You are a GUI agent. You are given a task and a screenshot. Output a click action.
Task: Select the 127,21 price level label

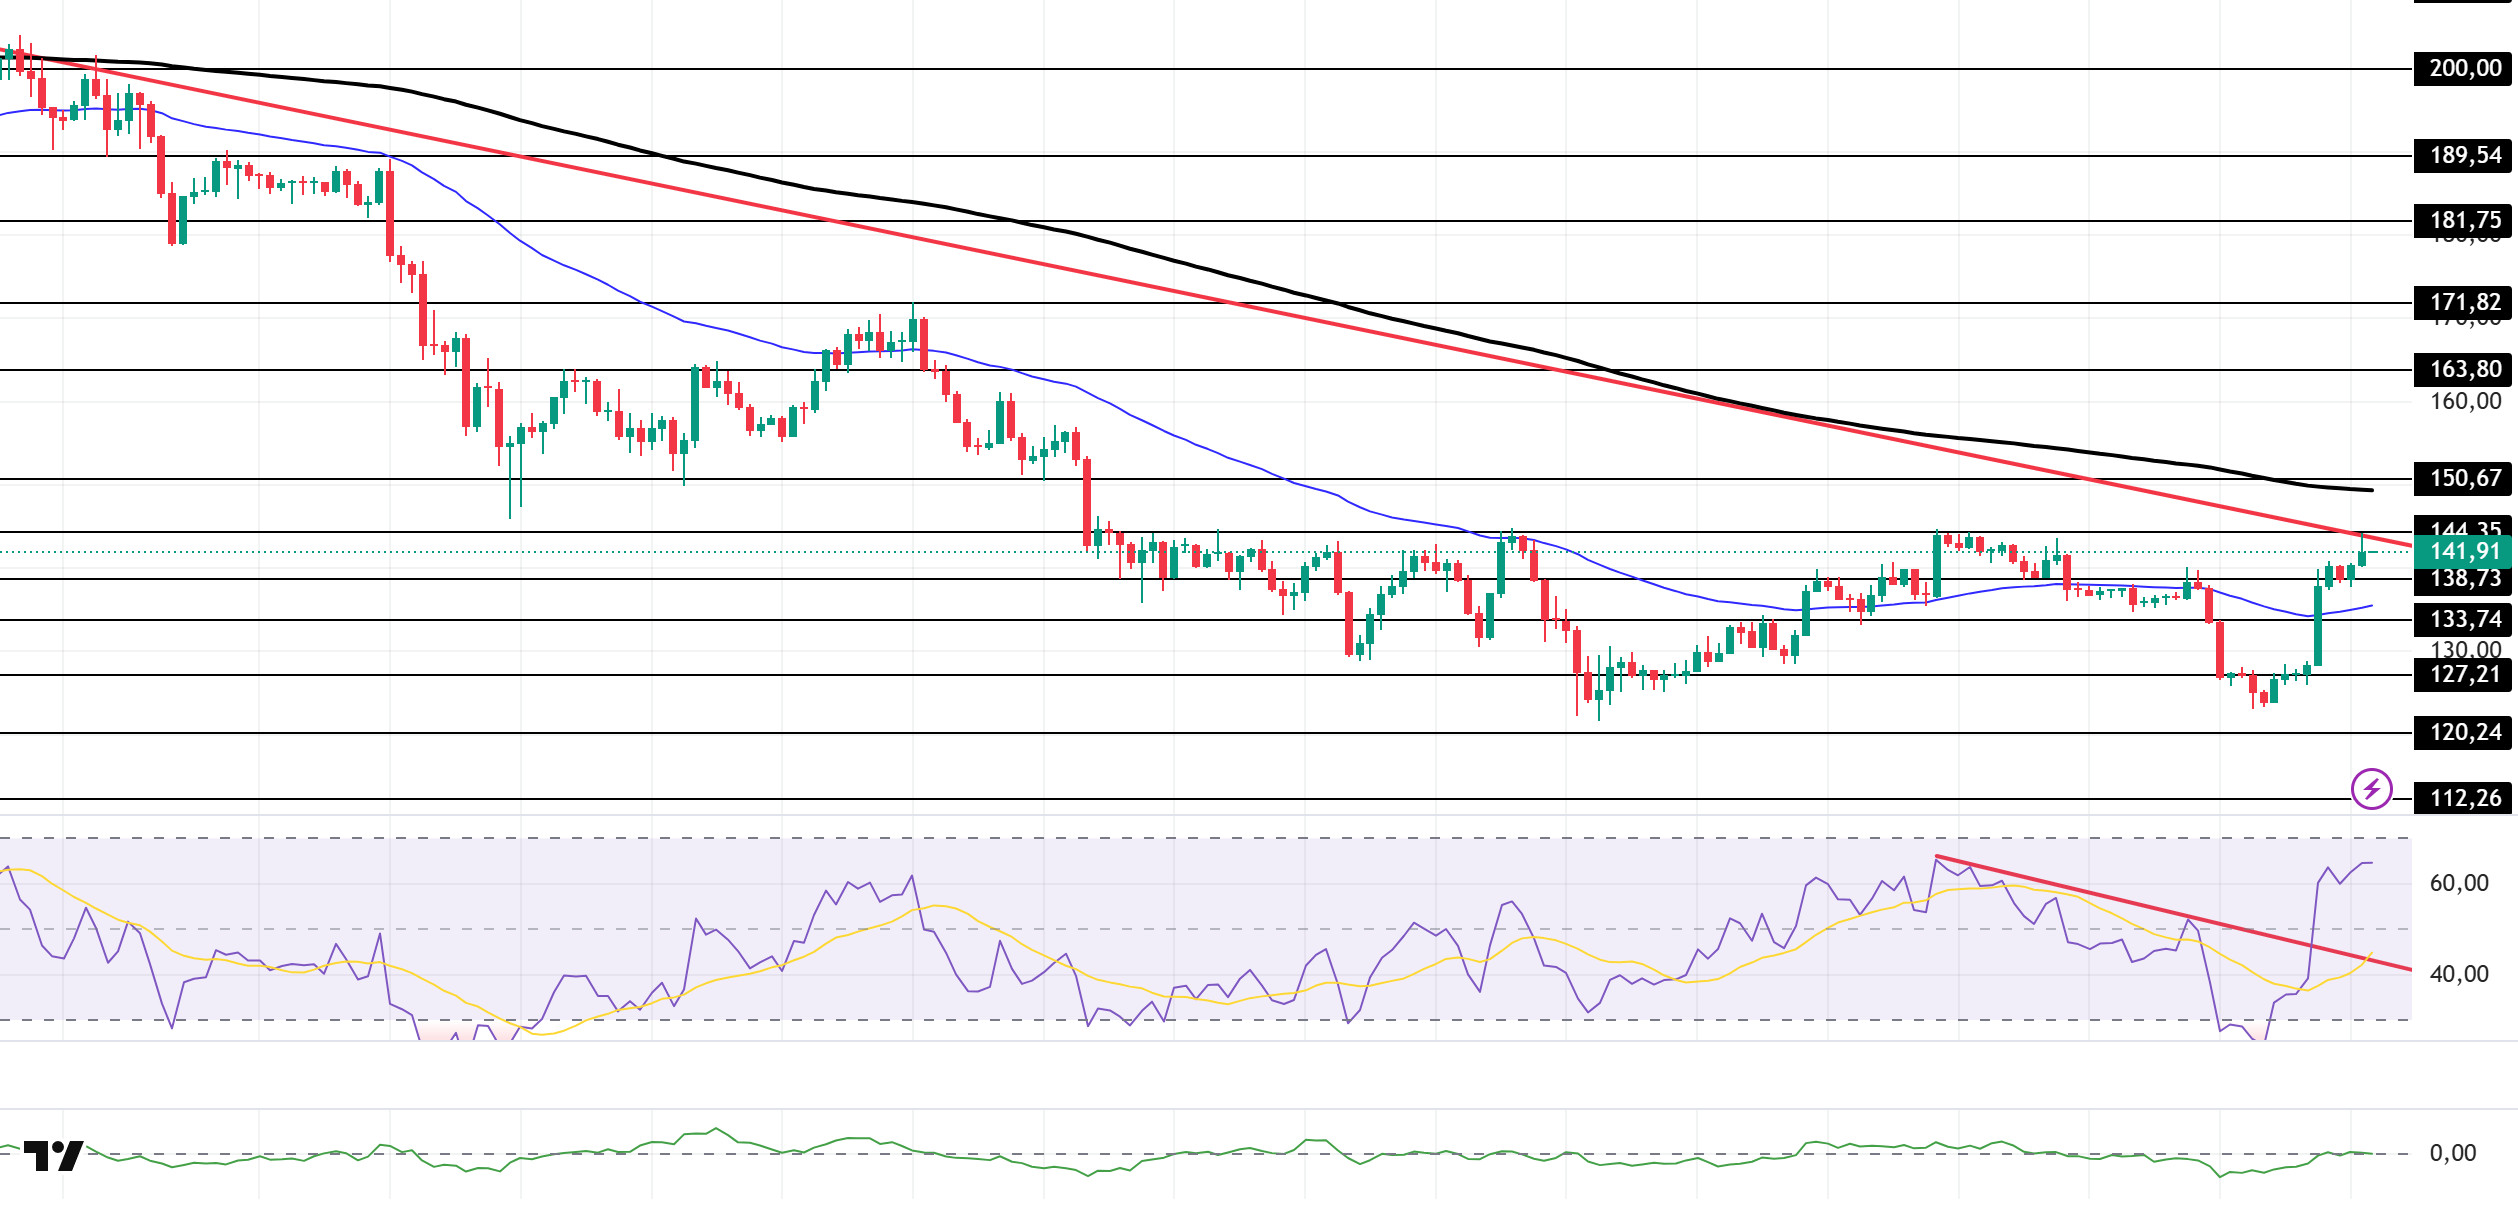(2465, 675)
